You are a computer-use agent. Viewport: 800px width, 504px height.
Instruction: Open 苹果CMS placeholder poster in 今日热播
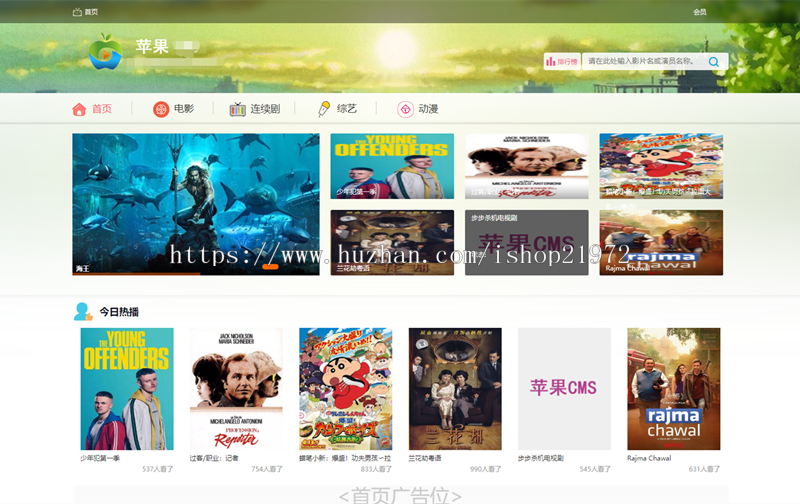pyautogui.click(x=564, y=389)
